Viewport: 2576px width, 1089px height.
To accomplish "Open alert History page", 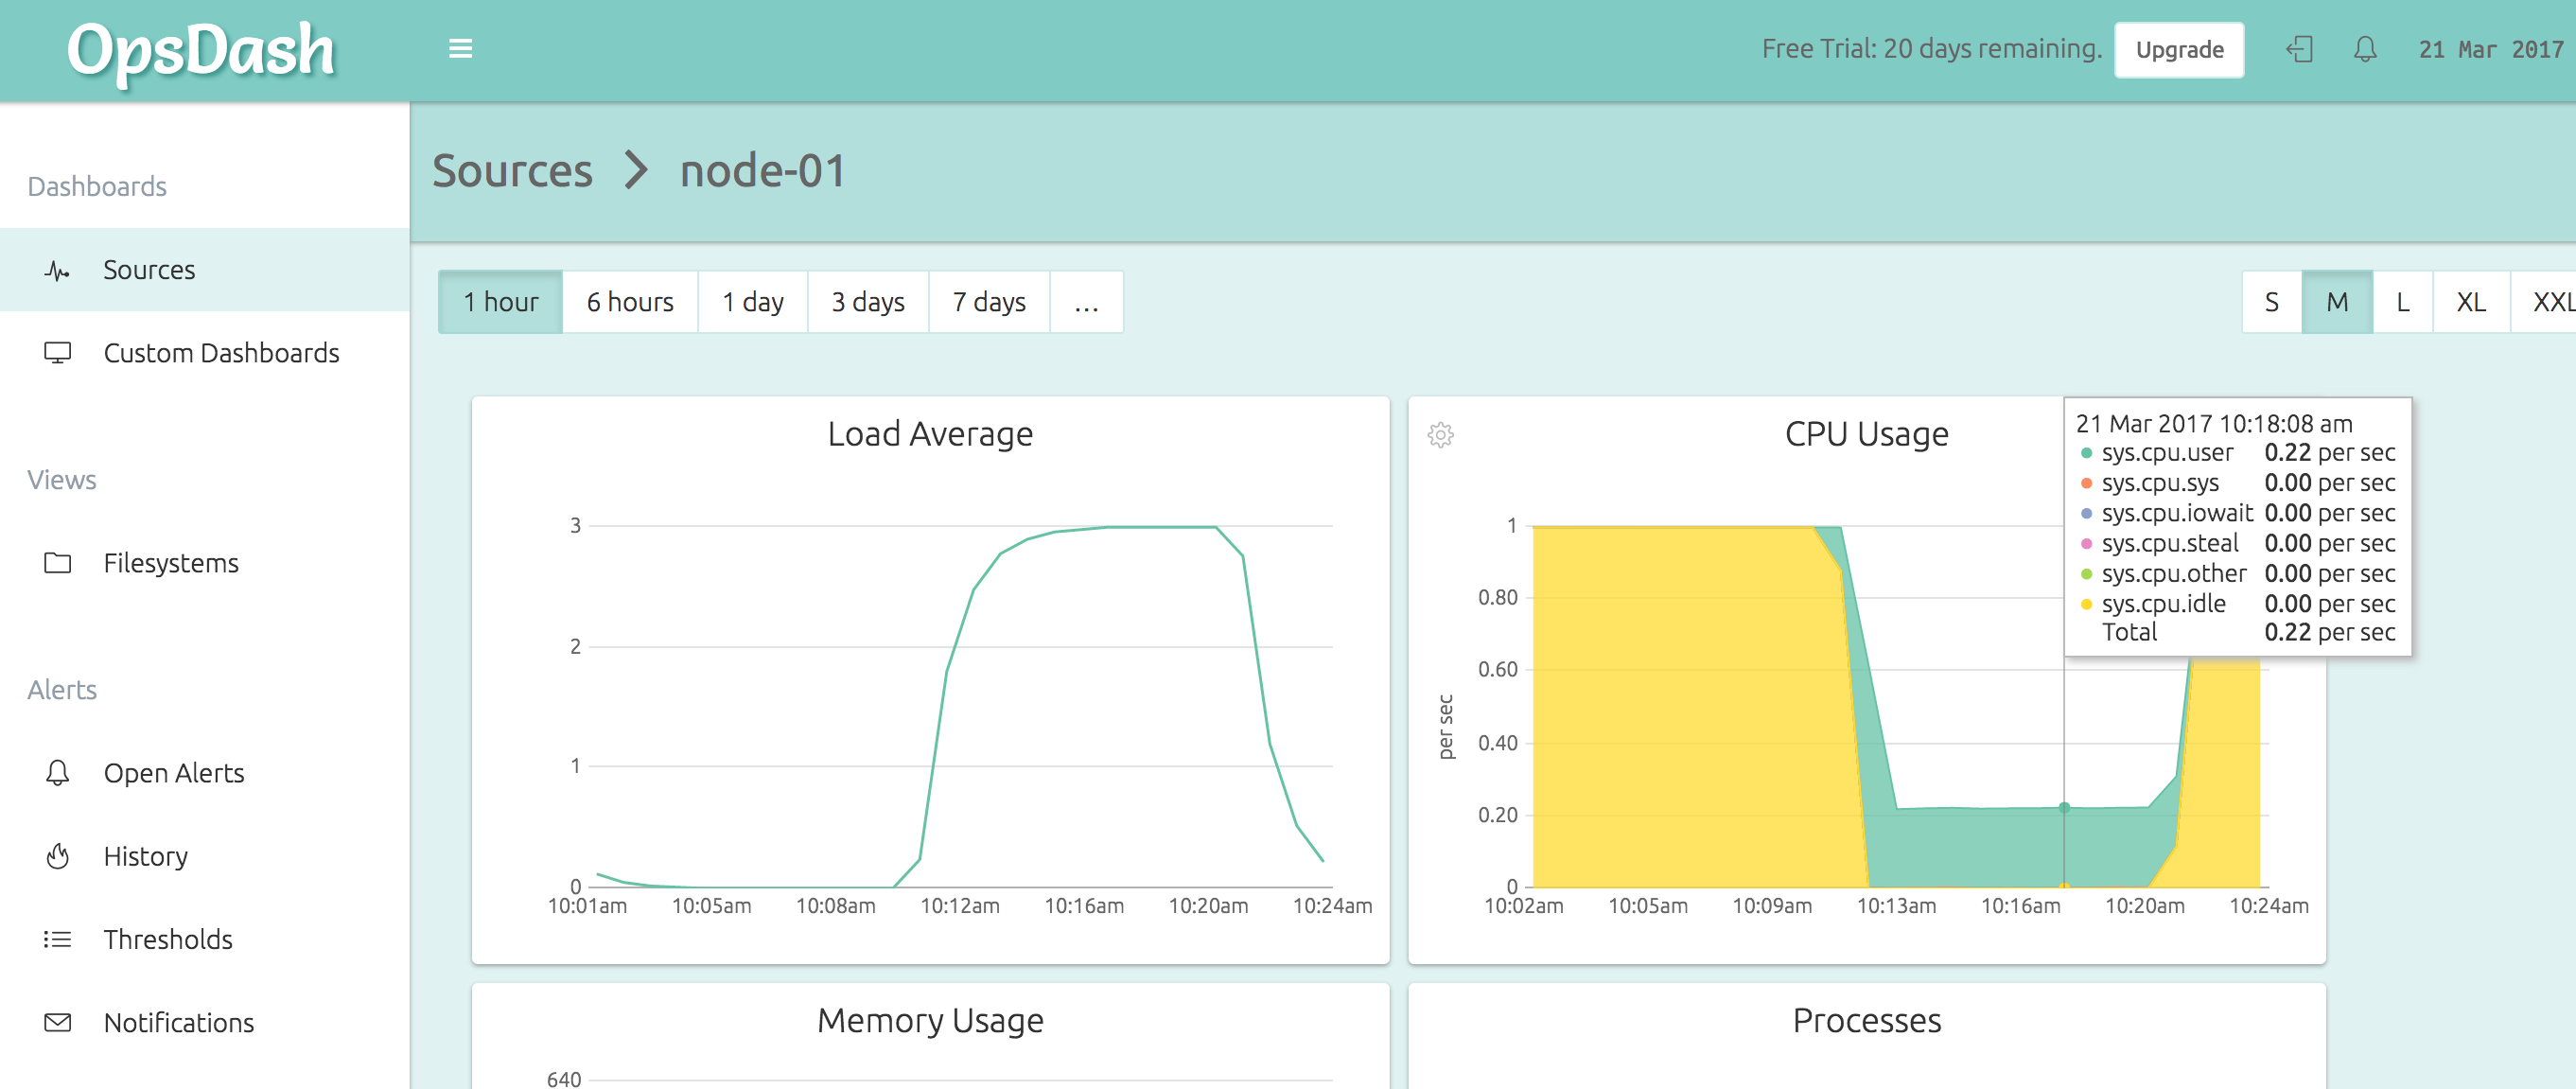I will pos(204,856).
